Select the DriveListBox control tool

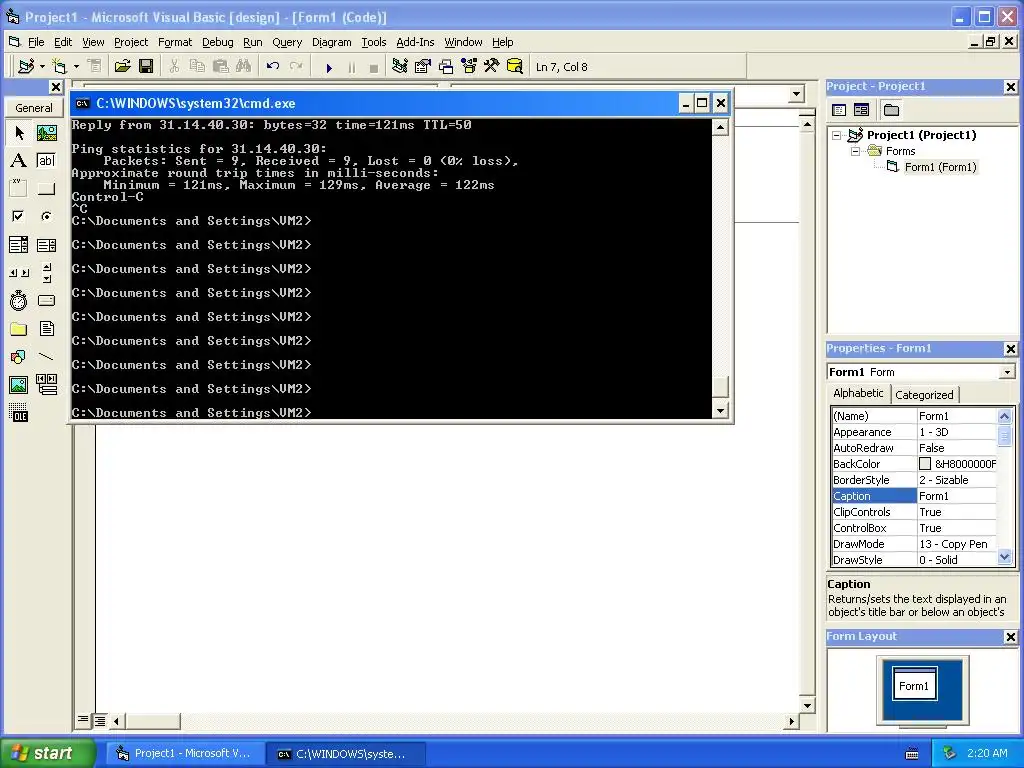coord(46,300)
